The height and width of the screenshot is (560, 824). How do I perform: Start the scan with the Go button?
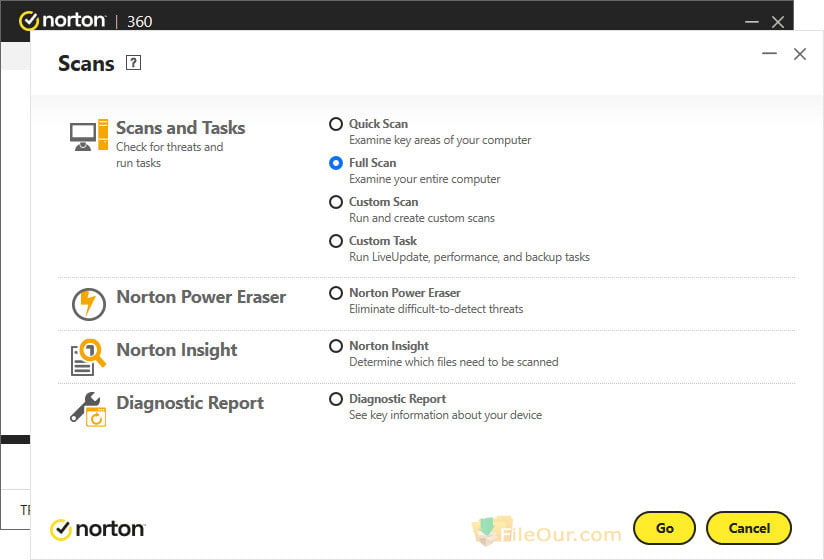tap(664, 528)
